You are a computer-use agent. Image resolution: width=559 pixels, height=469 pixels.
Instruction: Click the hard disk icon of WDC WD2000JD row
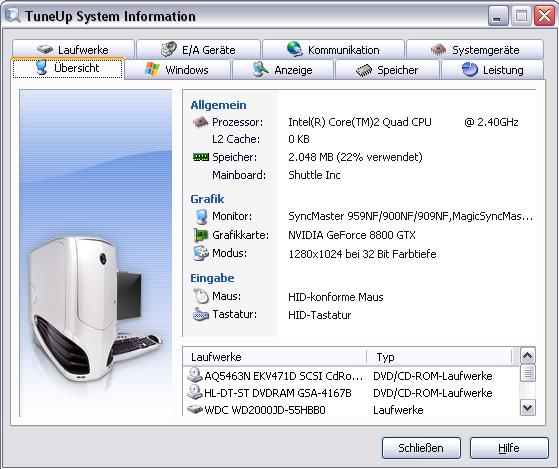tap(195, 409)
